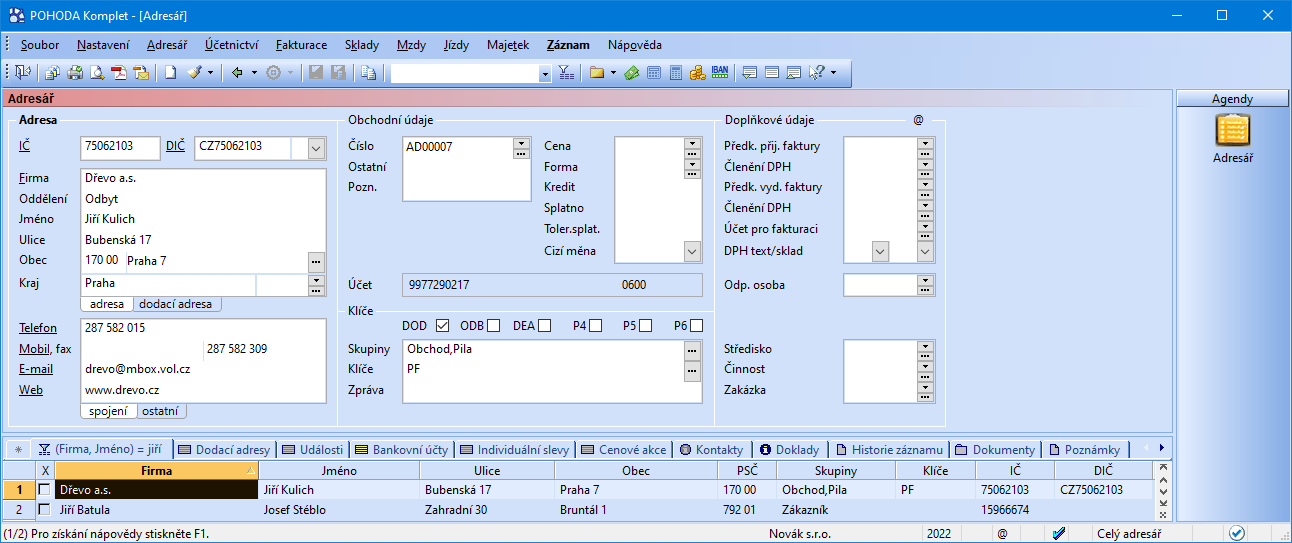Click the round check icon in status bar
Image resolution: width=1292 pixels, height=543 pixels.
[x=1237, y=533]
